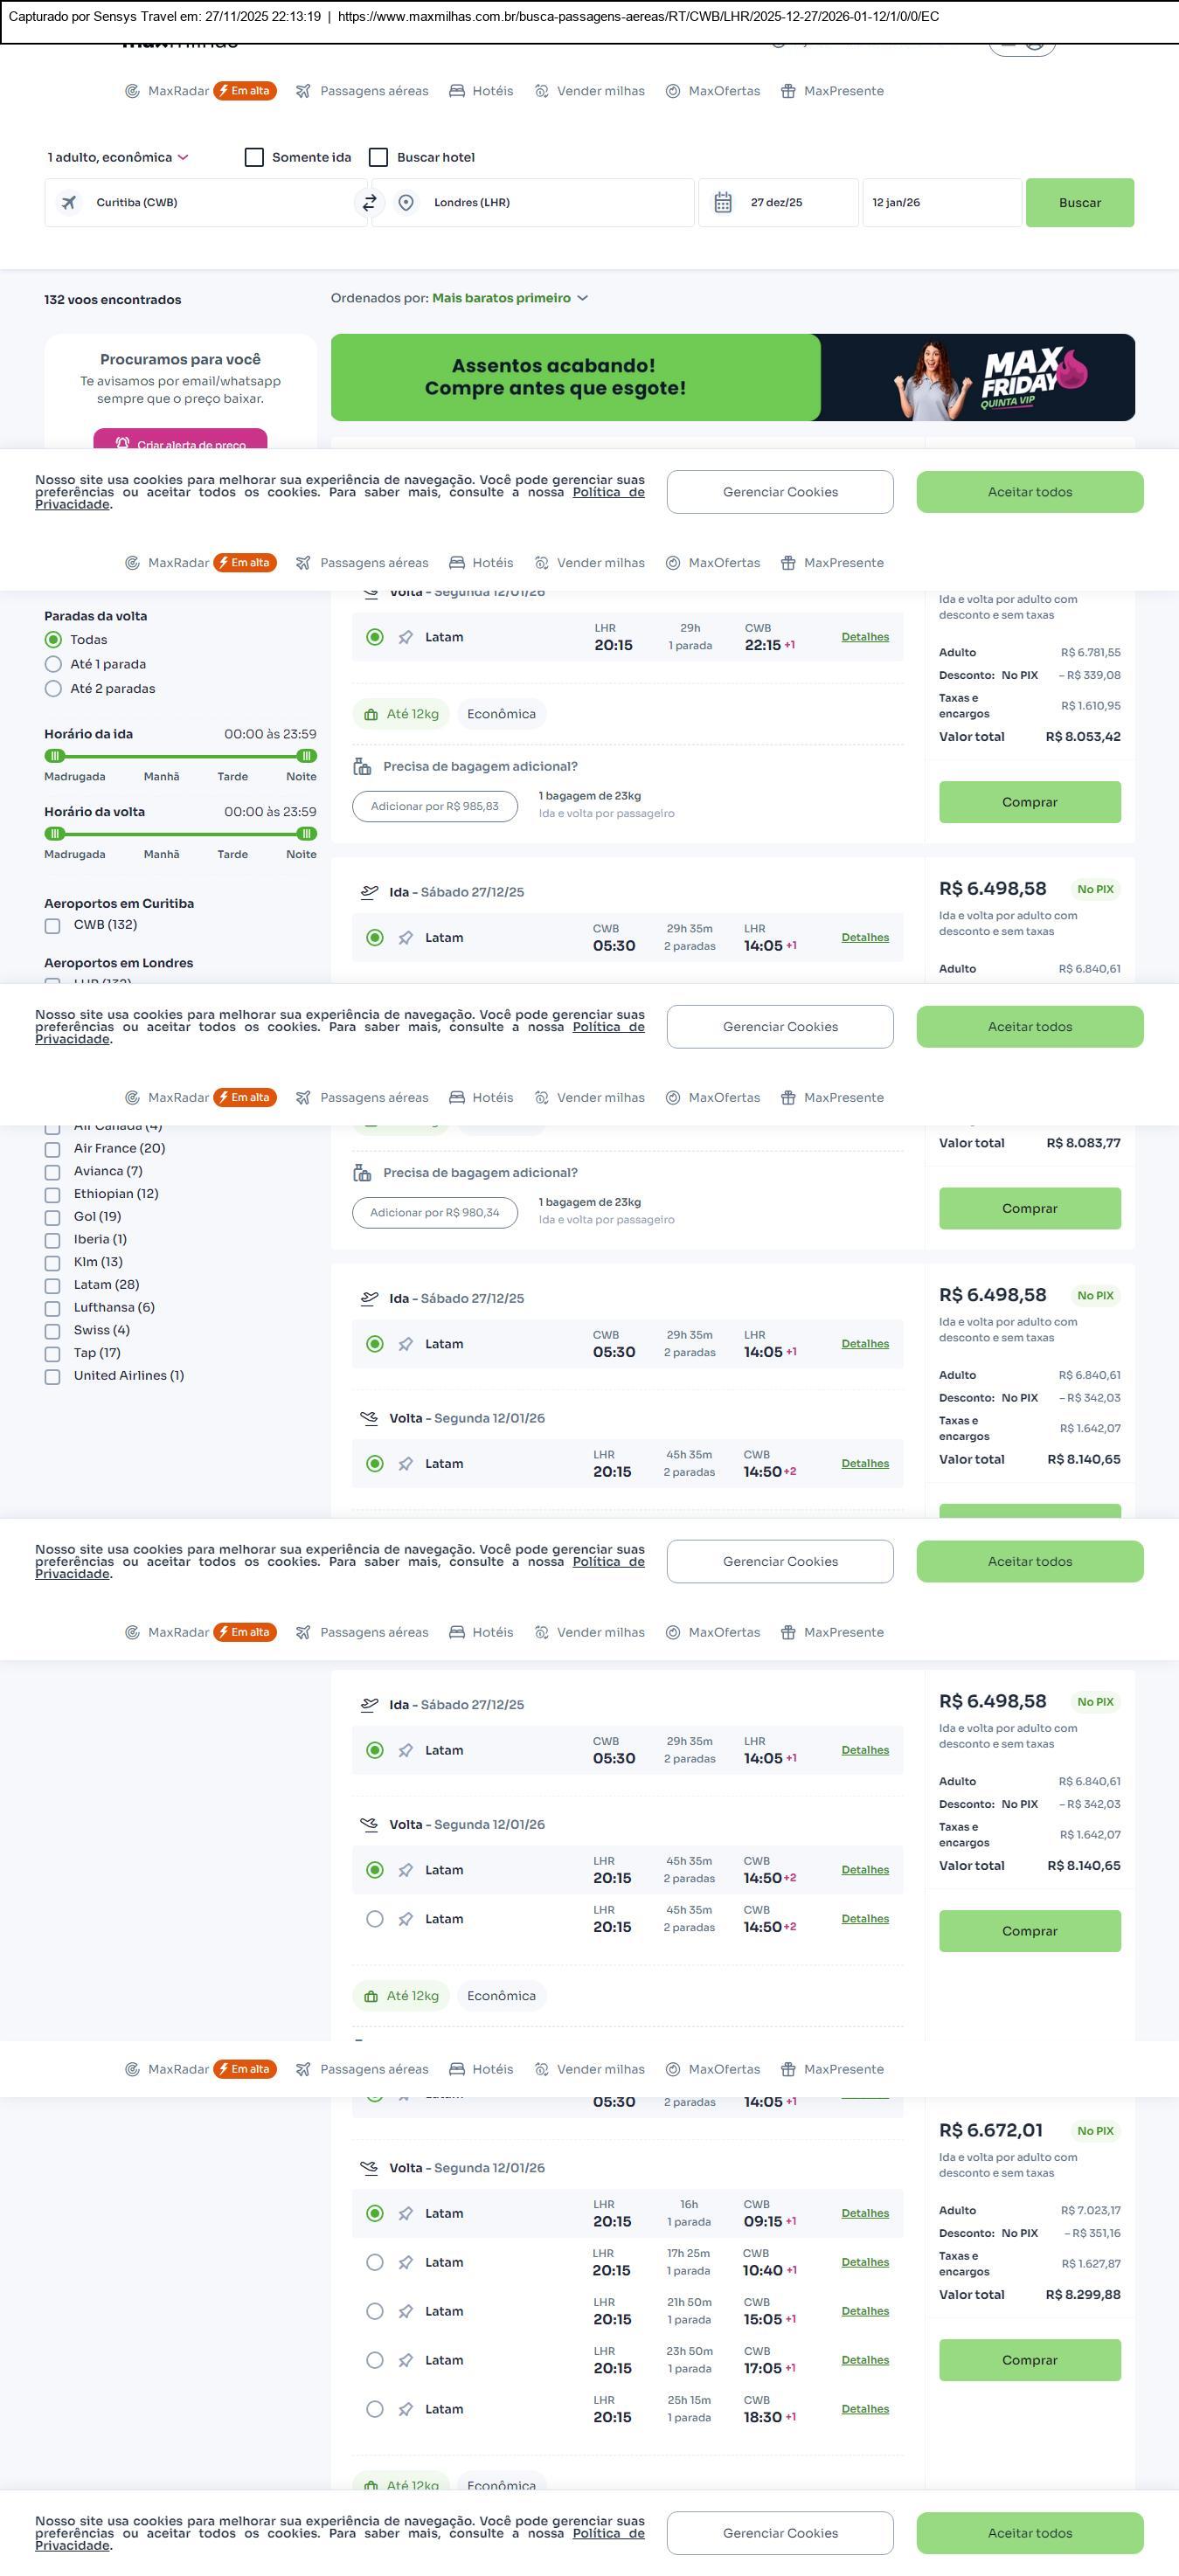Open Detalhes for return arriving 15:05
The height and width of the screenshot is (2576, 1179).
[865, 2311]
